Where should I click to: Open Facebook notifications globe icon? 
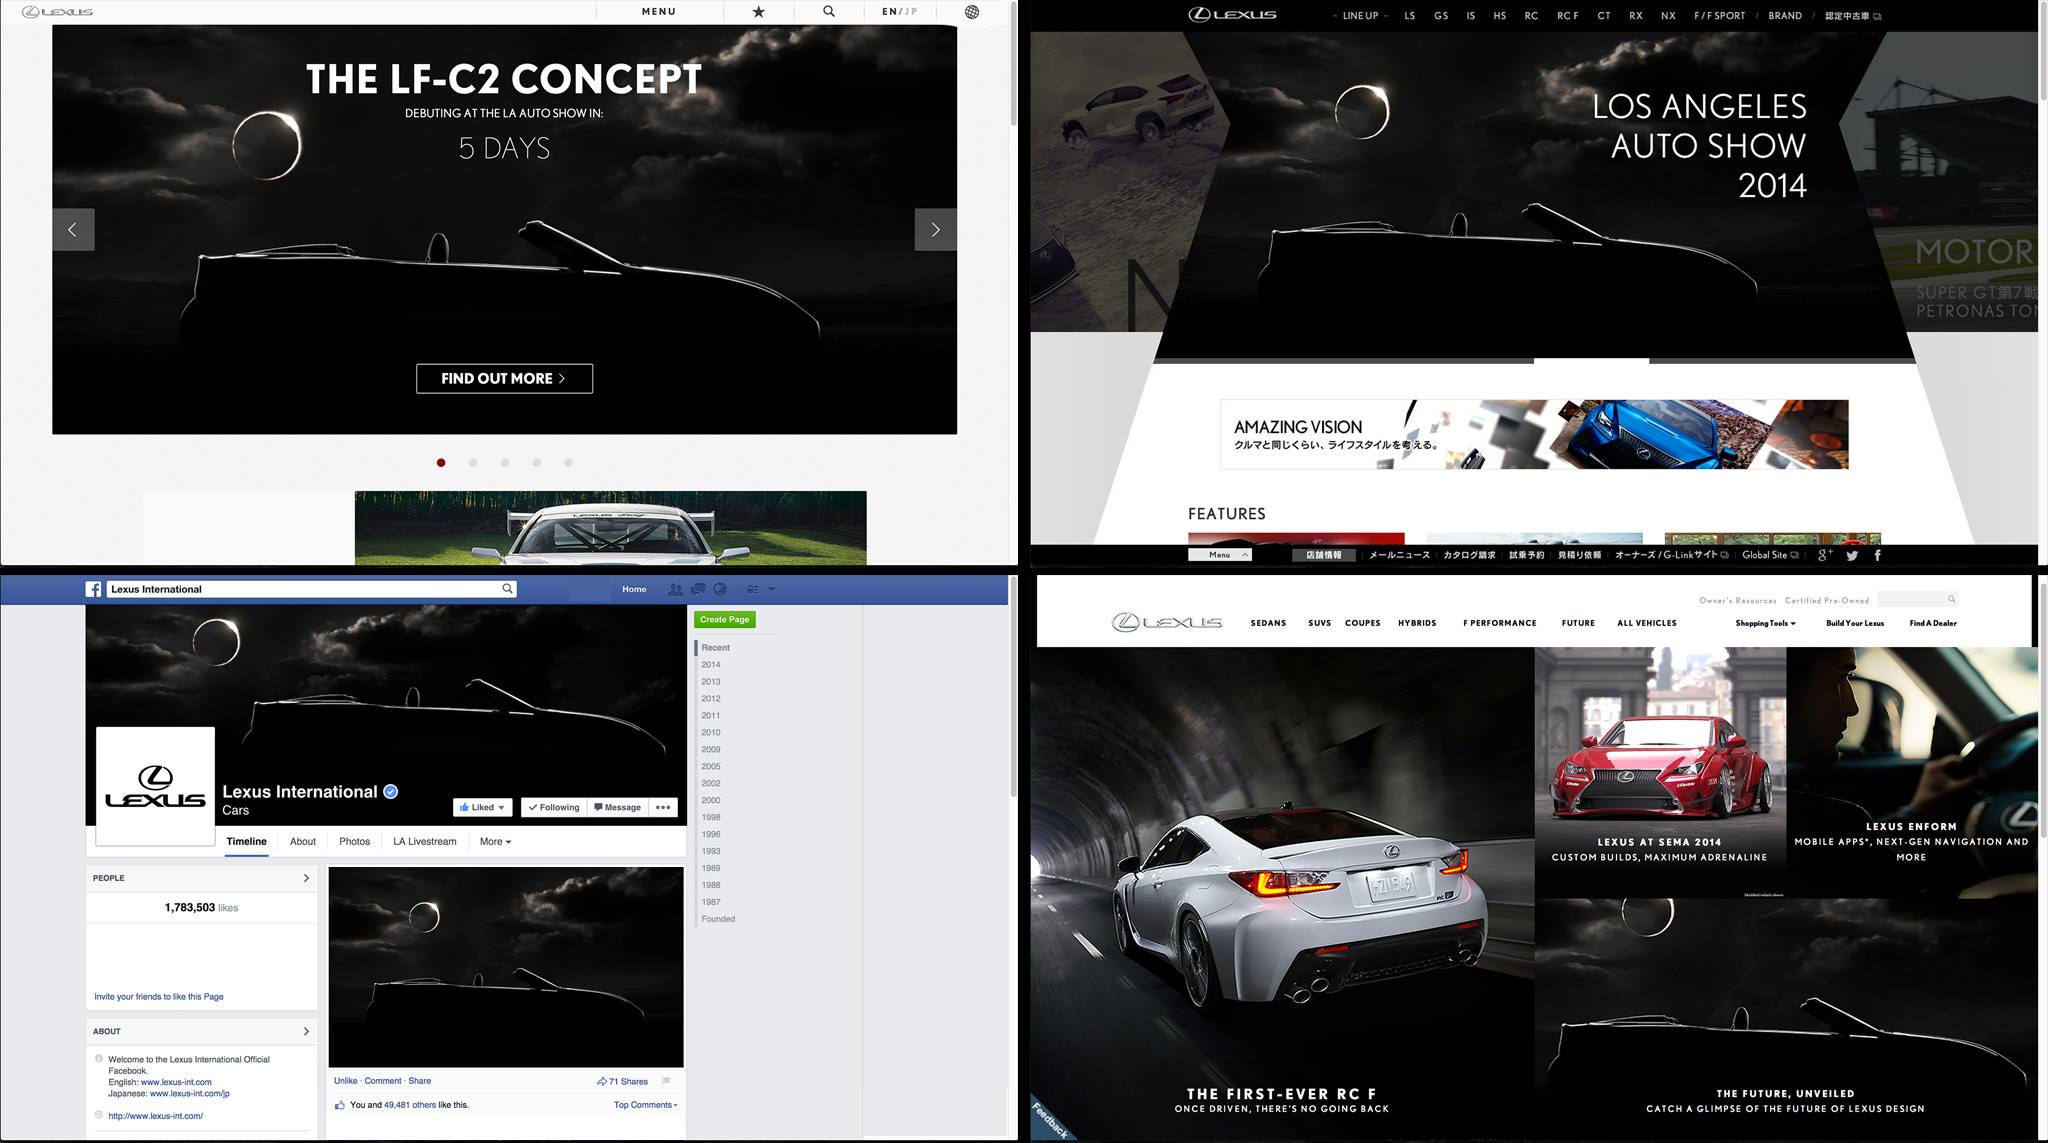(x=720, y=589)
